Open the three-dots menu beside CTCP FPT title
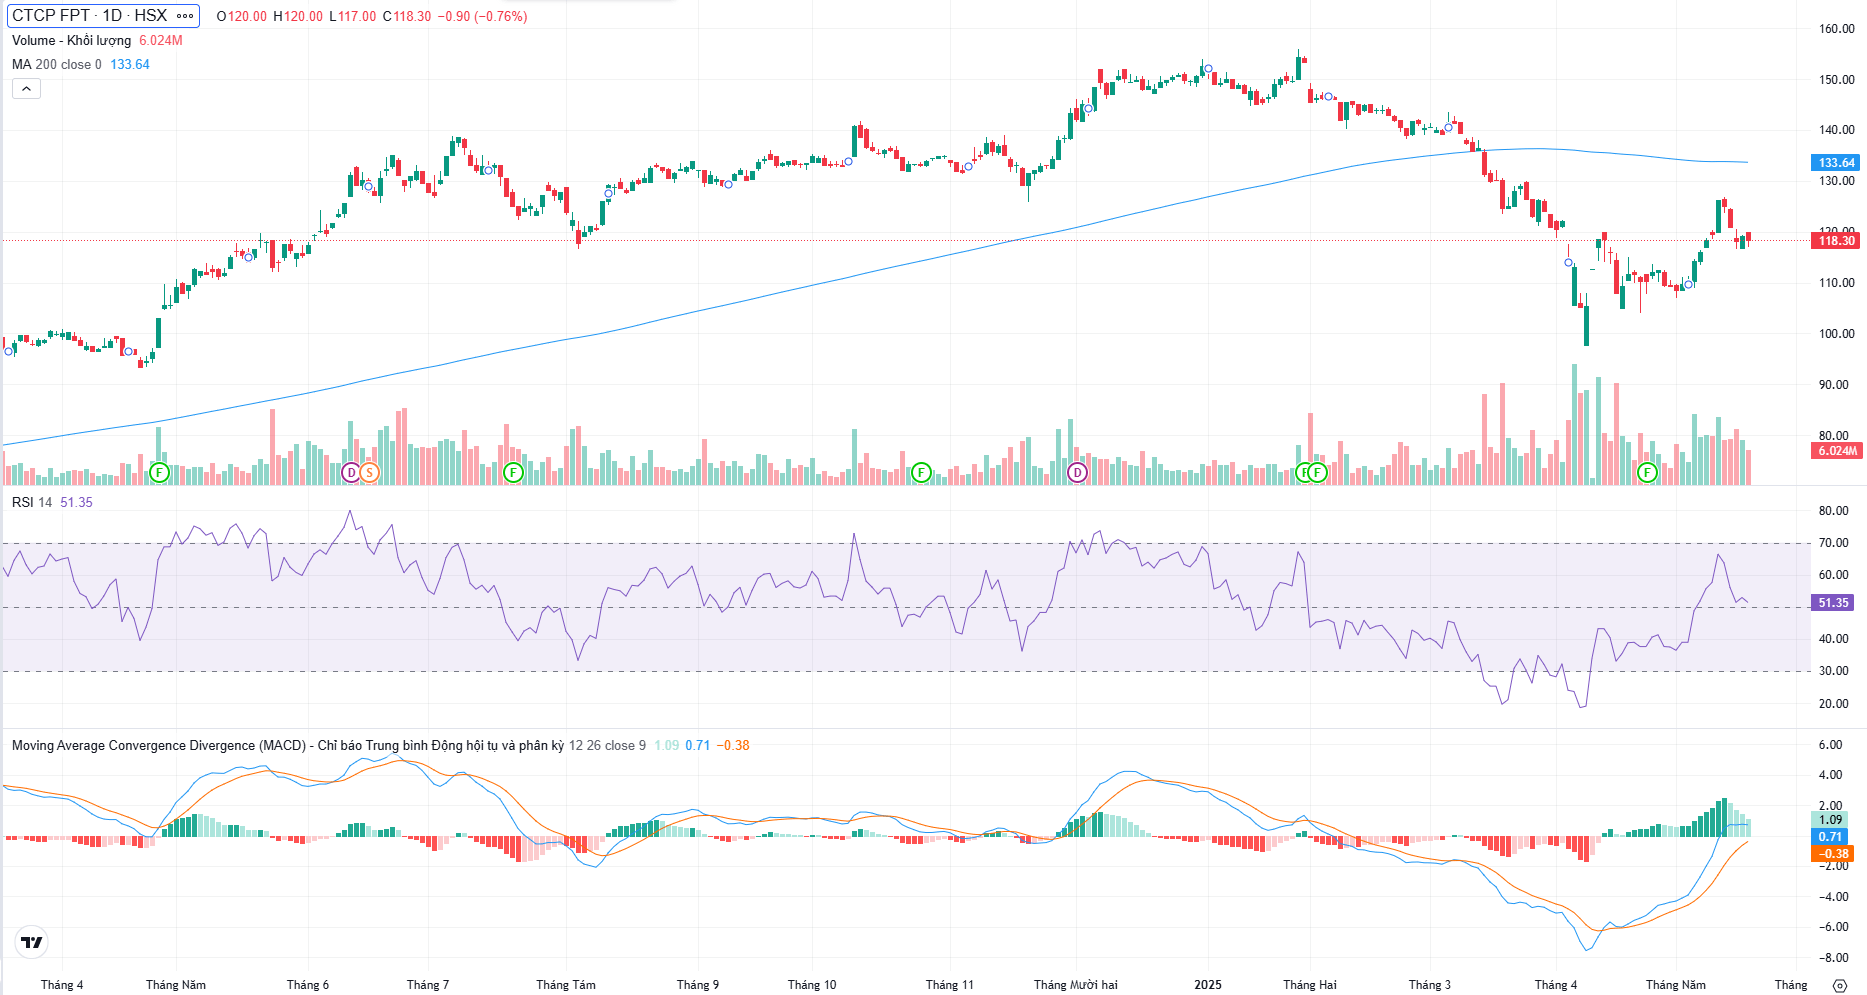The height and width of the screenshot is (995, 1867). 185,16
